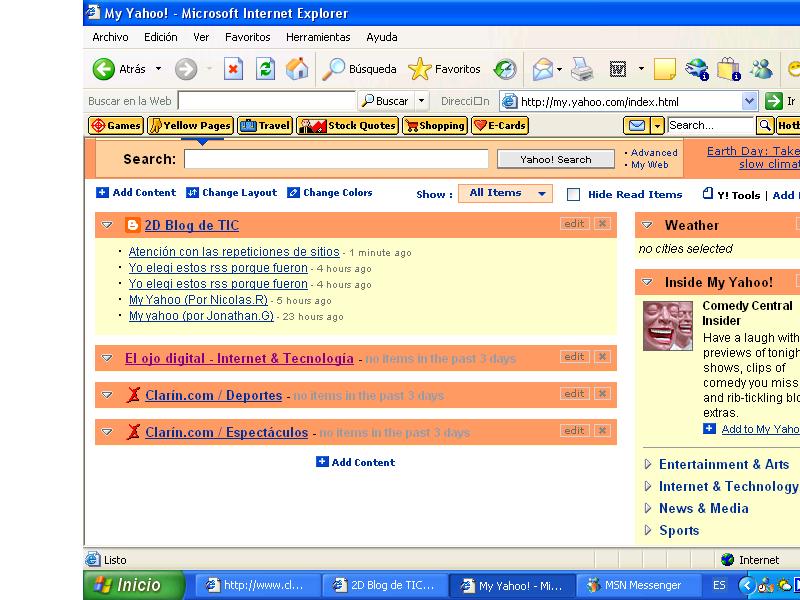Screen dimensions: 800x600
Task: Click the Yahoo page Search text field
Action: [x=336, y=159]
